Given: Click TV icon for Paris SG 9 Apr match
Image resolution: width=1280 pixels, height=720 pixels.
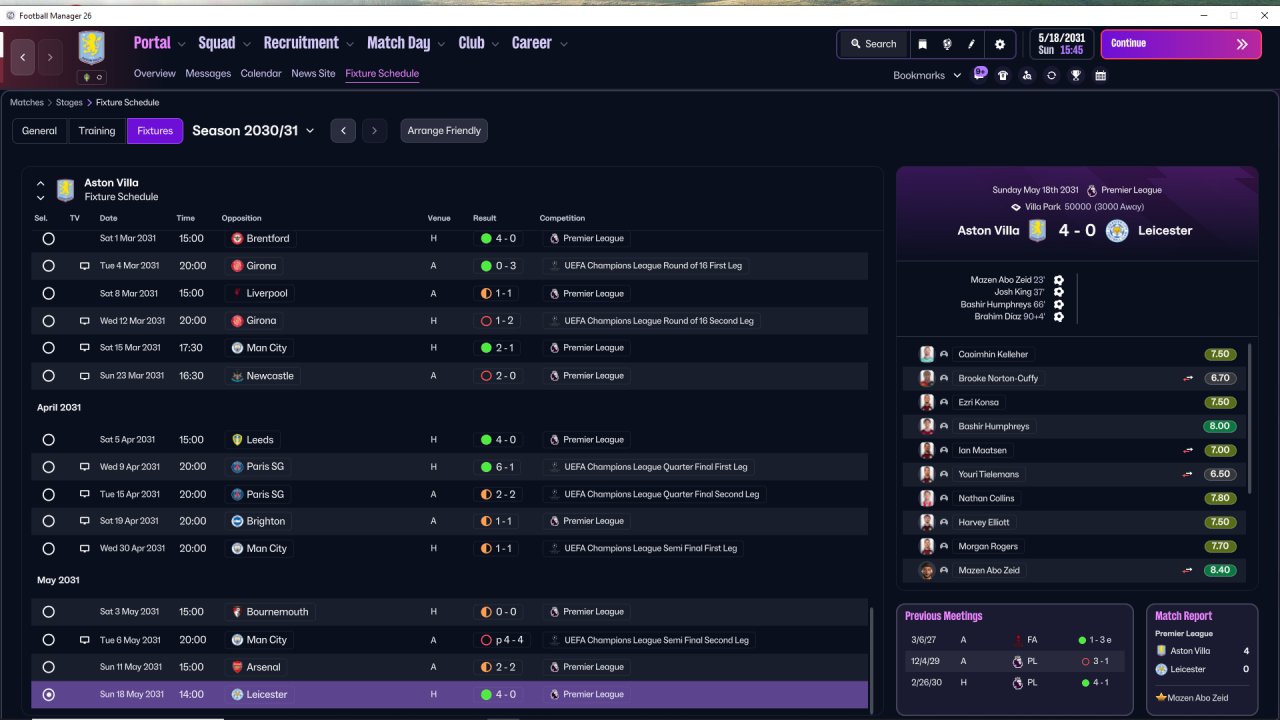Looking at the screenshot, I should 85,467.
